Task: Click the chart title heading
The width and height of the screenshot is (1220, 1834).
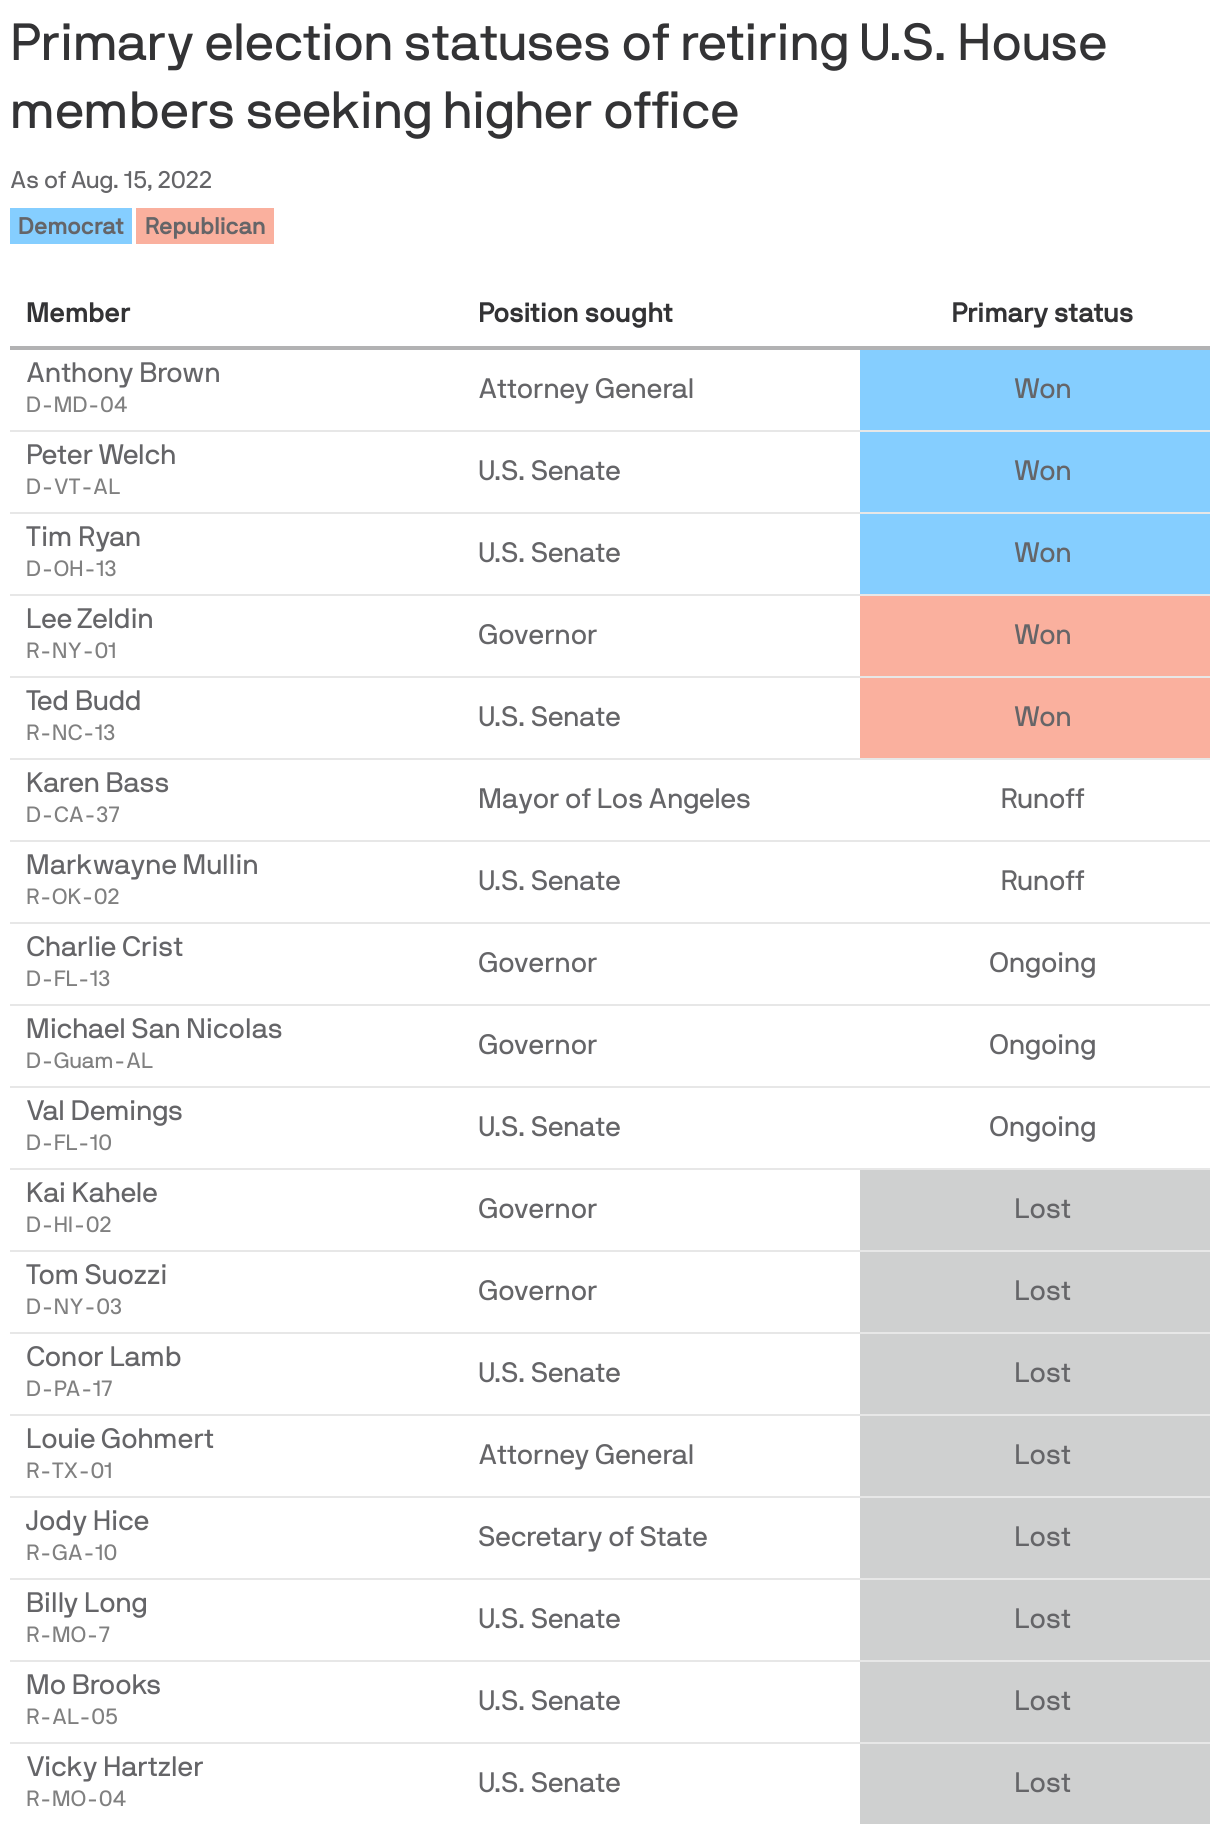Action: point(558,77)
